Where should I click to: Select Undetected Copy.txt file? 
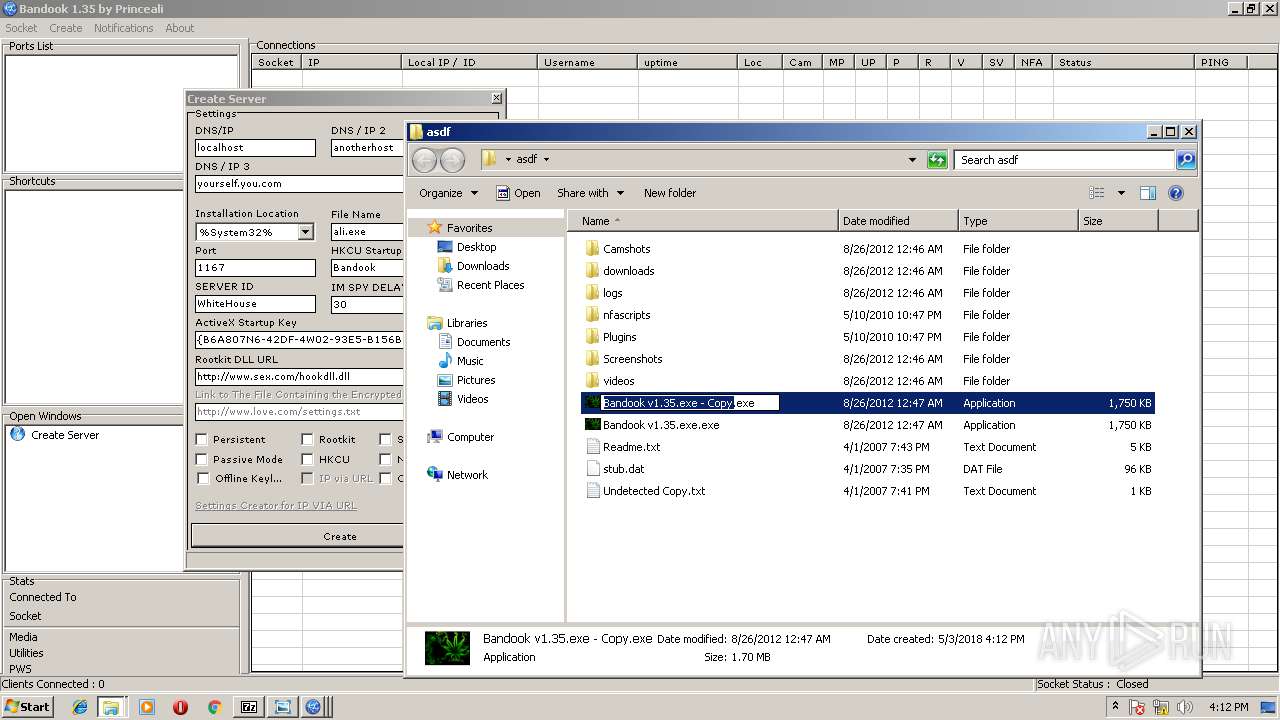654,491
